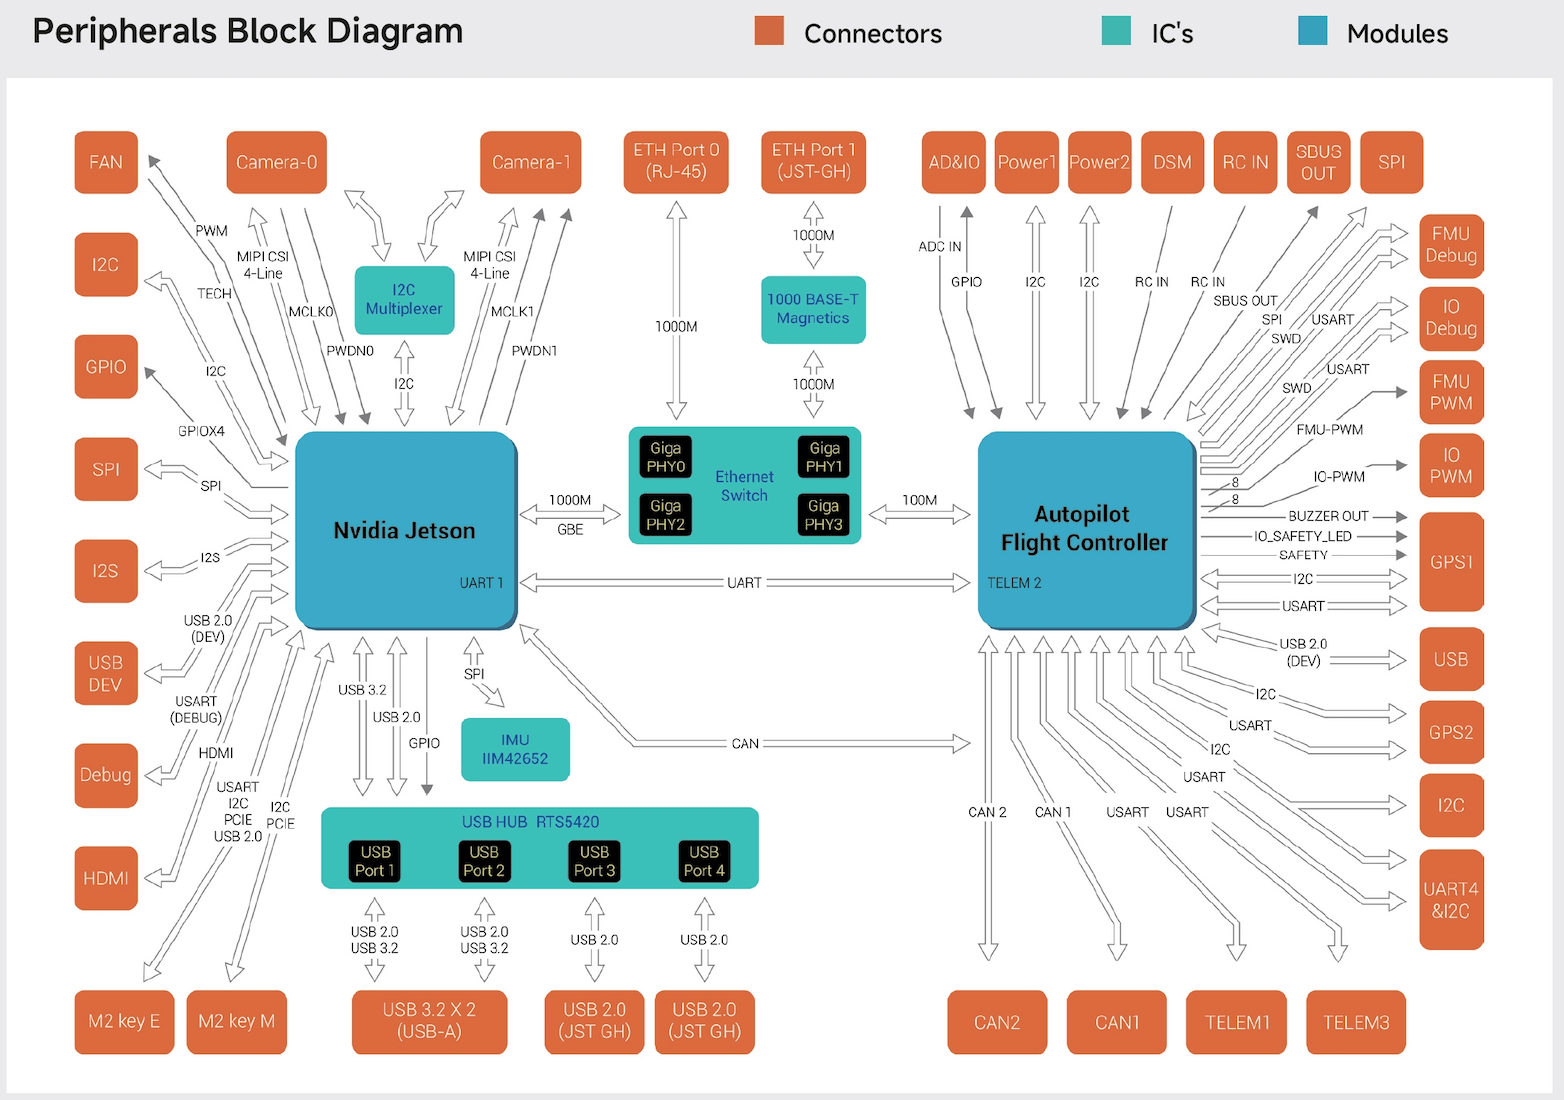Viewport: 1564px width, 1100px height.
Task: Click the USB 3.2 X 2 (USB-A) block
Action: point(430,1022)
